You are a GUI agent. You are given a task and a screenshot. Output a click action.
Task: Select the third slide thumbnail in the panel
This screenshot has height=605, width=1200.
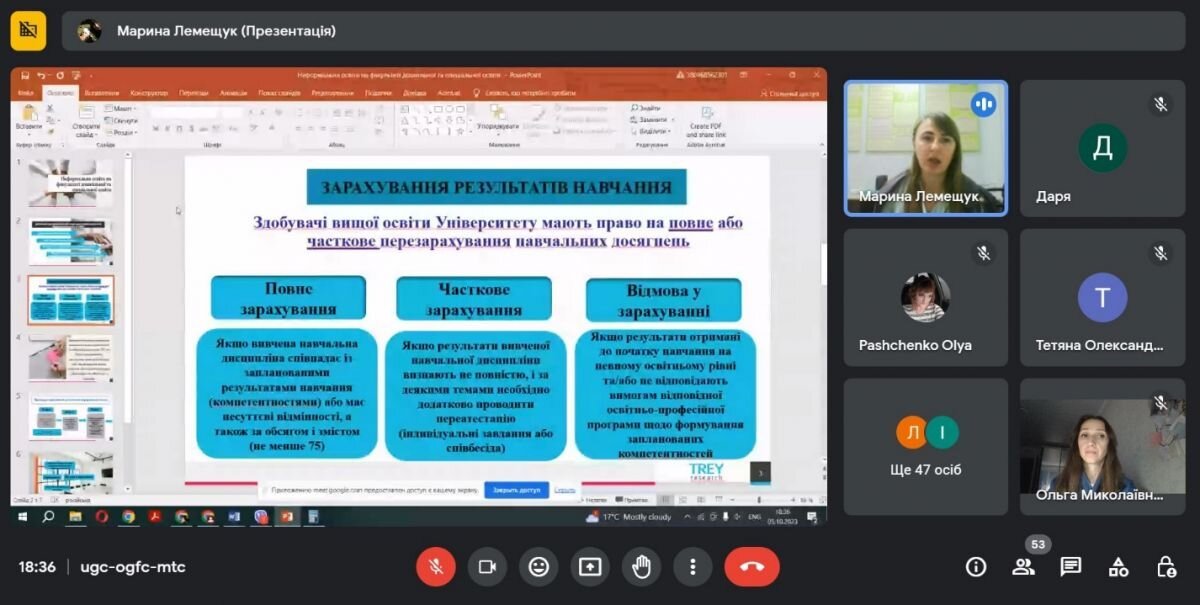coord(71,299)
